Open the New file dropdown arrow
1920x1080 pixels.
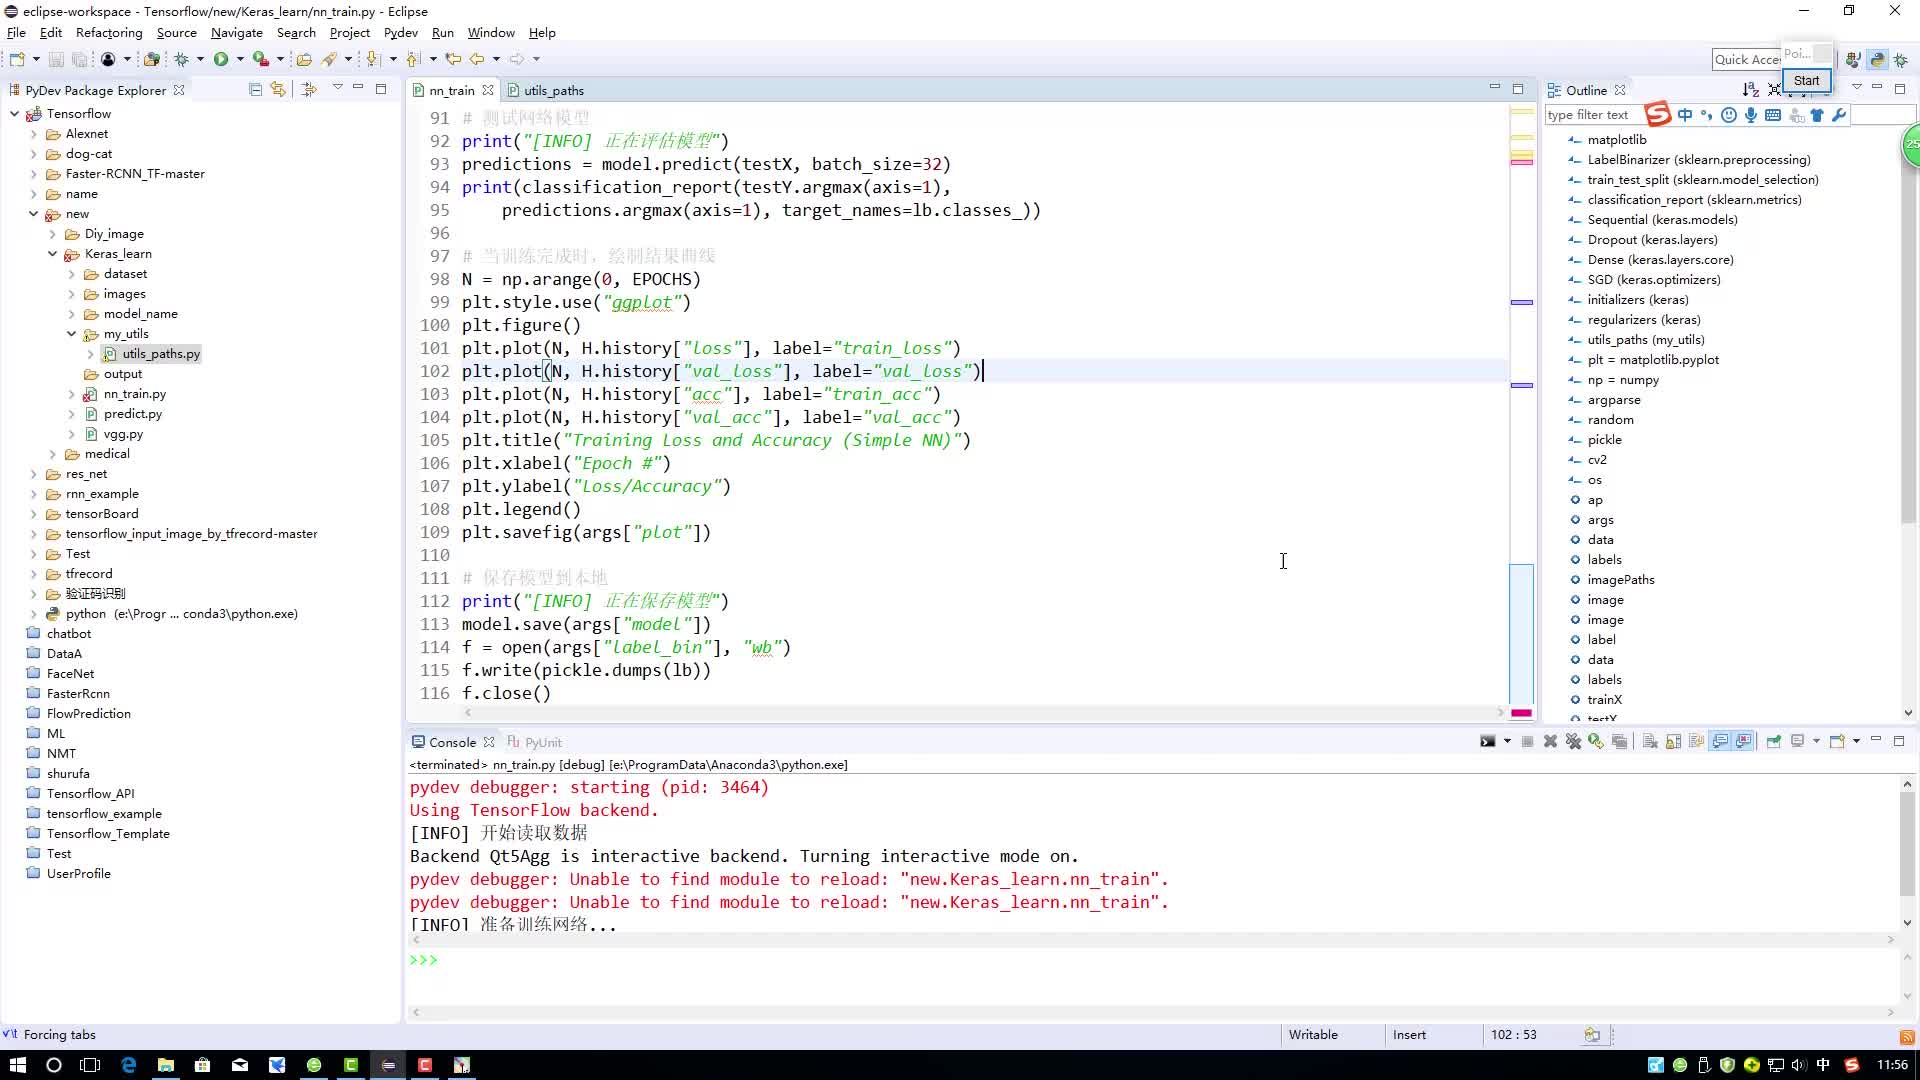(x=36, y=60)
